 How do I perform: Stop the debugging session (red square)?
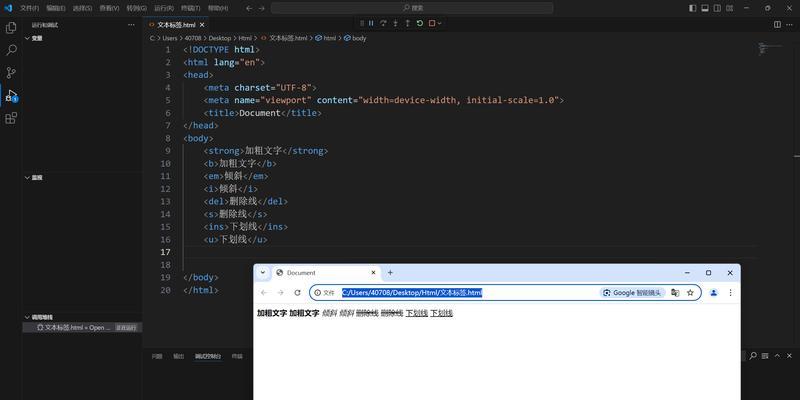pos(432,23)
